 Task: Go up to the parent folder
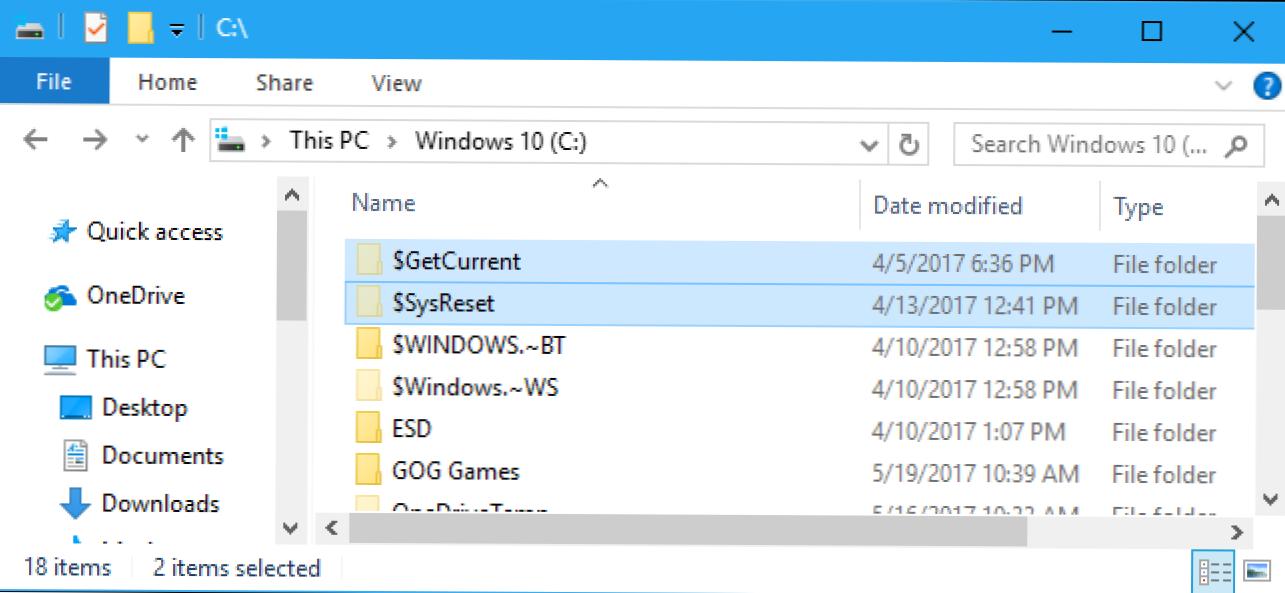pyautogui.click(x=182, y=140)
